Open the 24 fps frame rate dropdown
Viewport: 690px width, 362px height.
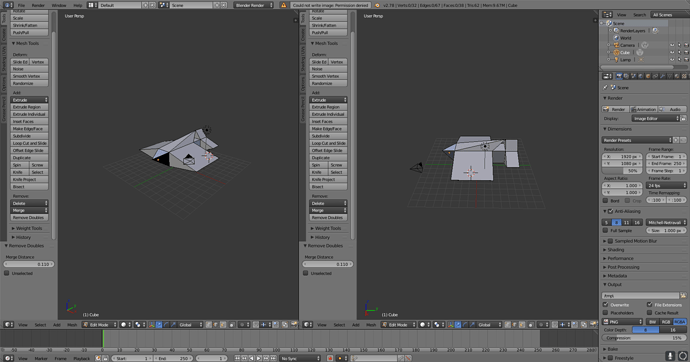pyautogui.click(x=666, y=186)
